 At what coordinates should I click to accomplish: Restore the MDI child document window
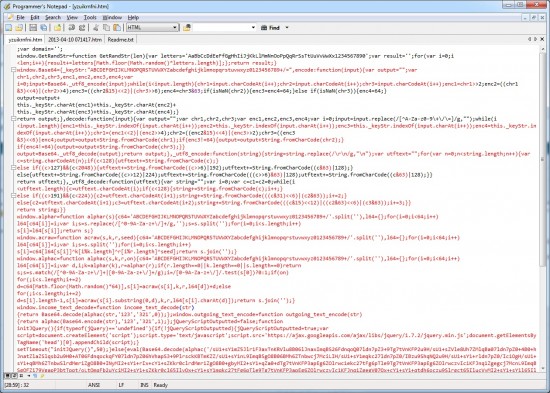(534, 17)
